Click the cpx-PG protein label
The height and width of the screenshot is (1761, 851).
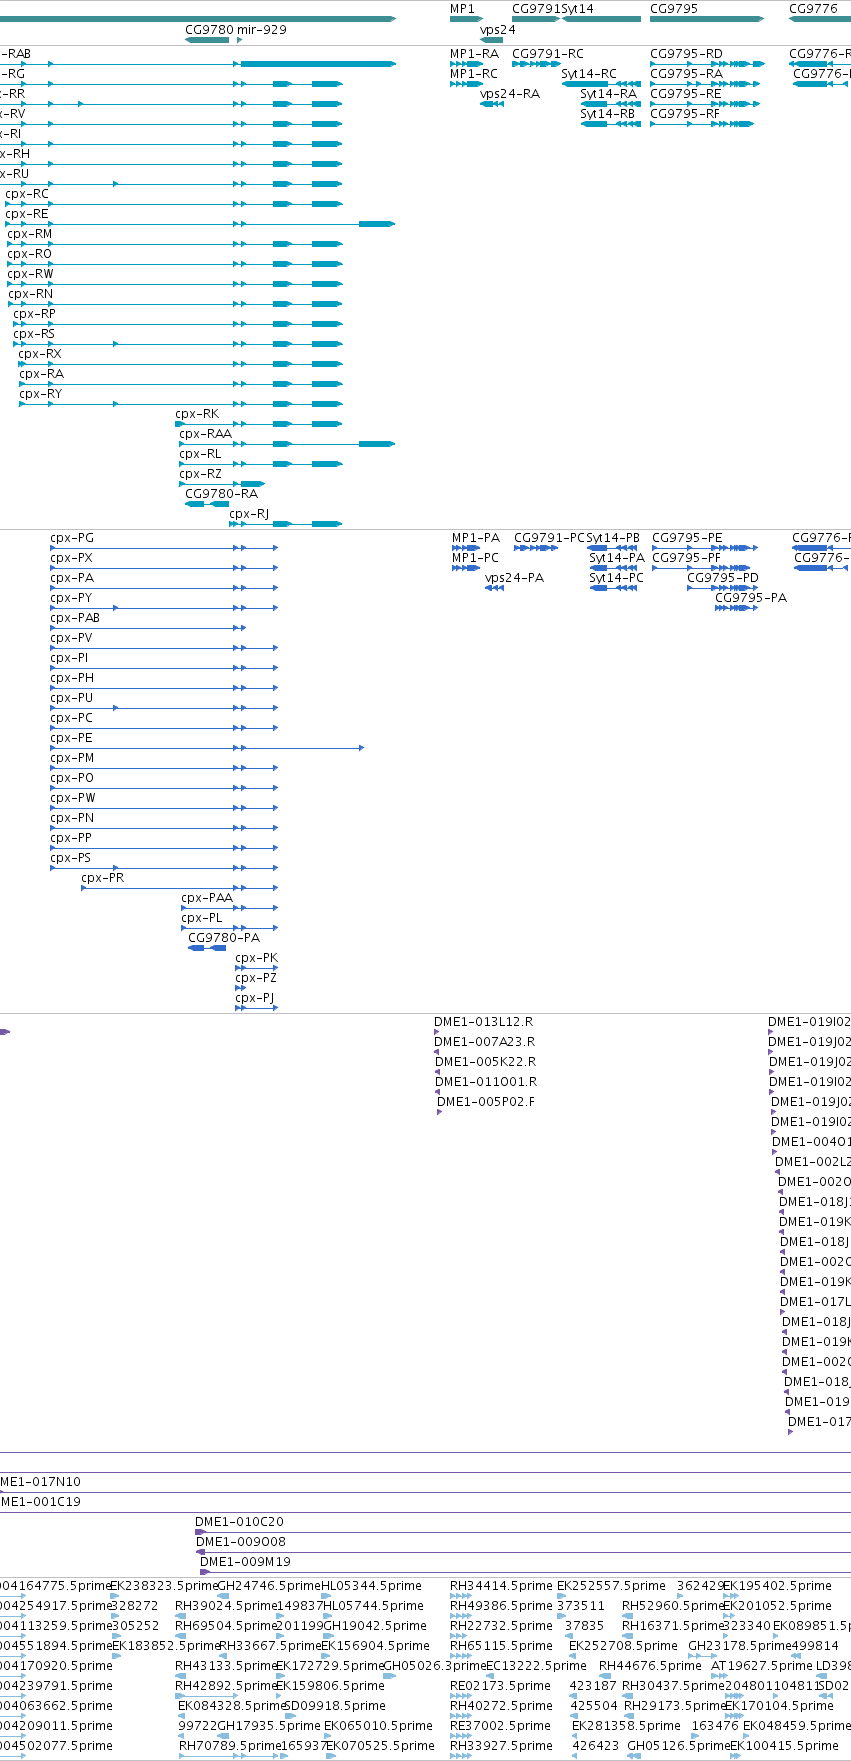[x=72, y=538]
